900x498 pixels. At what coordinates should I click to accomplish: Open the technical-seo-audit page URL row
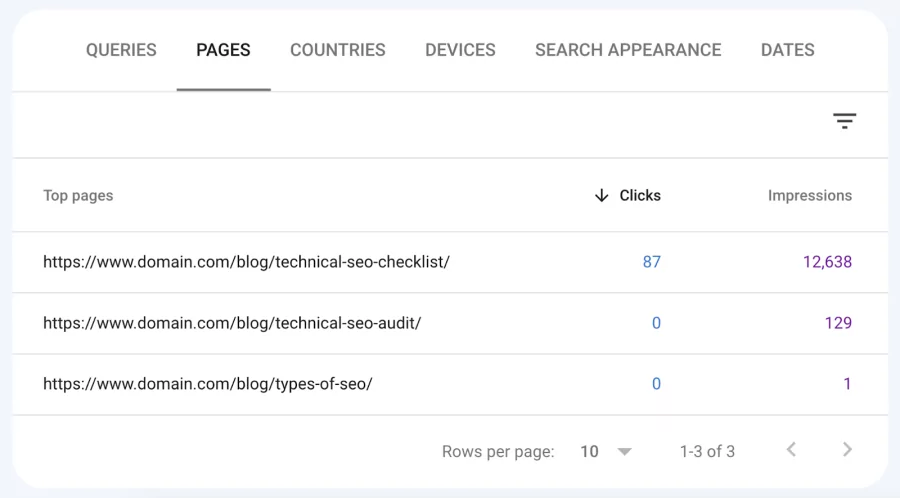point(232,323)
